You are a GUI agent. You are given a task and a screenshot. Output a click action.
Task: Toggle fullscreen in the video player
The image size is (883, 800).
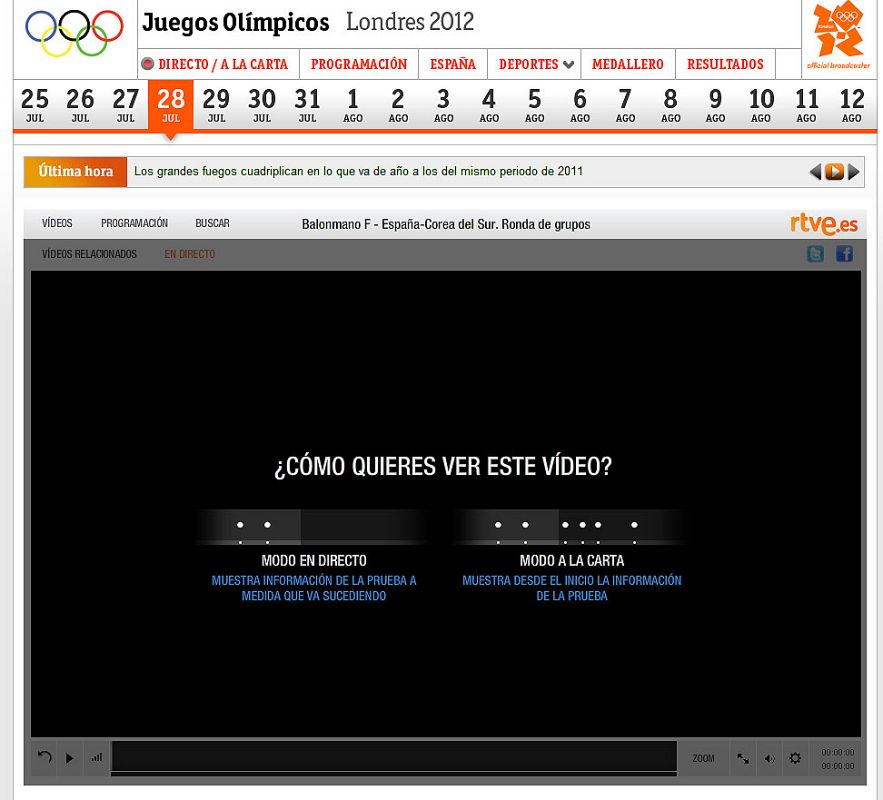[x=743, y=758]
